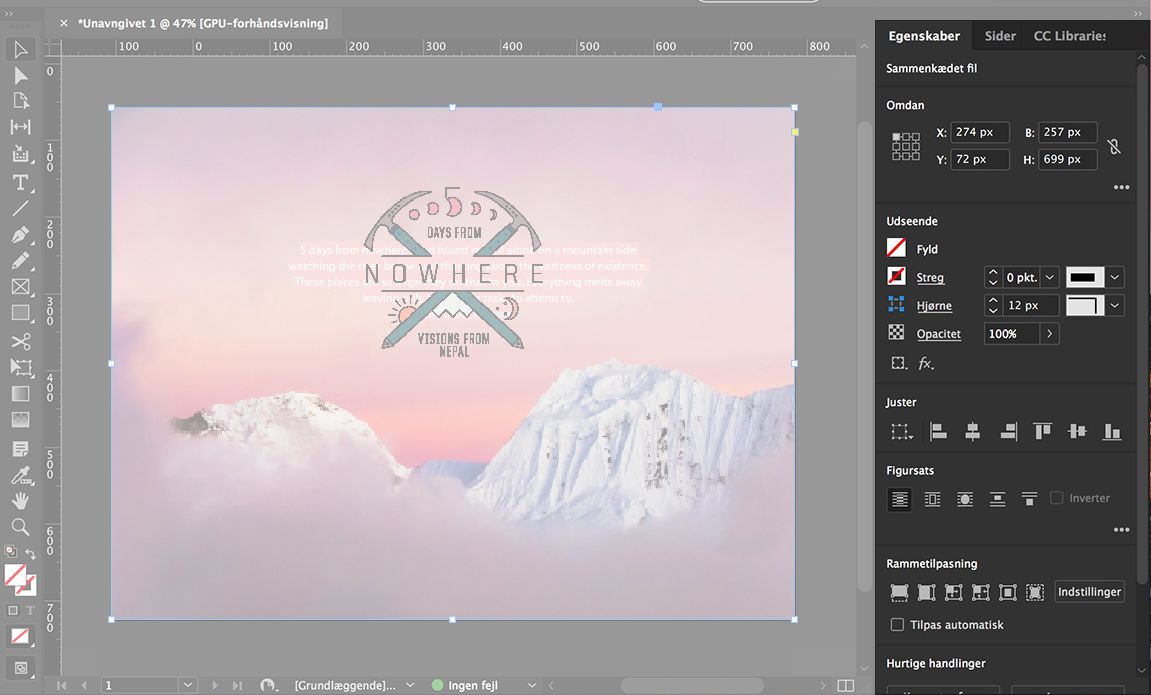Image resolution: width=1151 pixels, height=695 pixels.
Task: Open the stroke weight dropdown
Action: tap(1050, 277)
